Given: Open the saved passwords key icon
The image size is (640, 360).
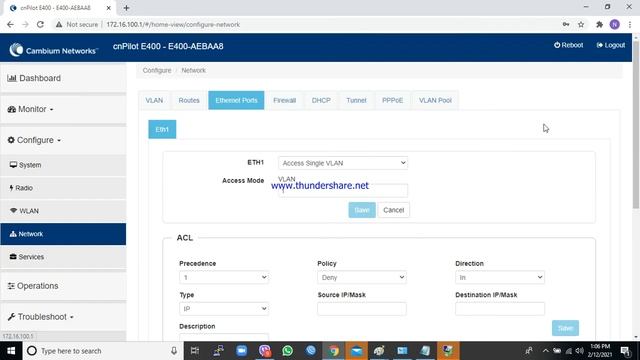Looking at the screenshot, I should (566, 24).
